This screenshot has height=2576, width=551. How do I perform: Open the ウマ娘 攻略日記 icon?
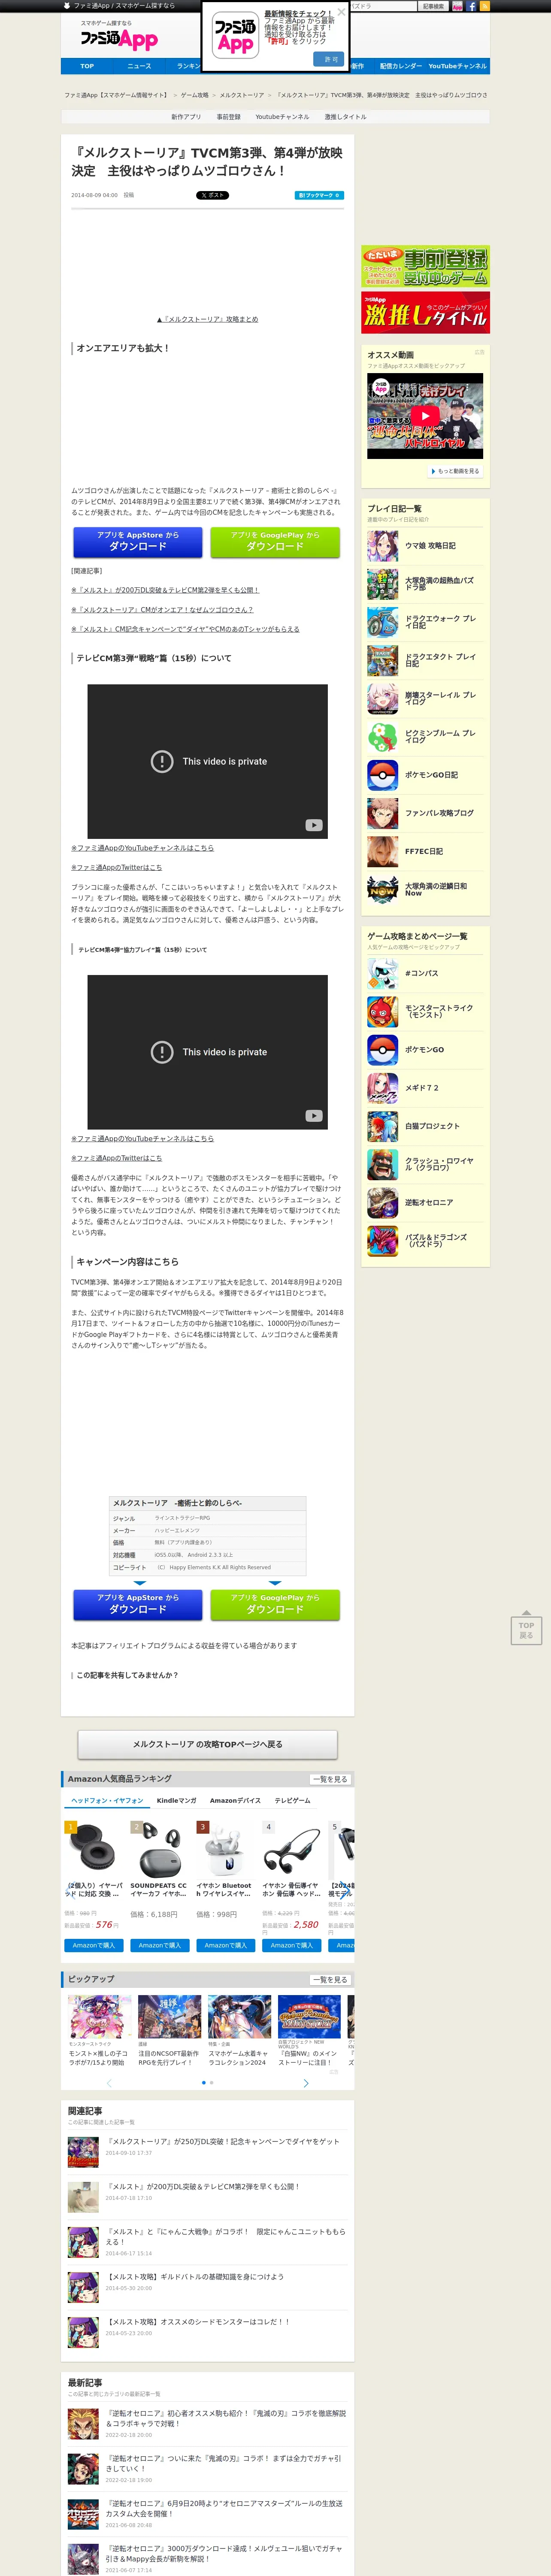click(382, 546)
